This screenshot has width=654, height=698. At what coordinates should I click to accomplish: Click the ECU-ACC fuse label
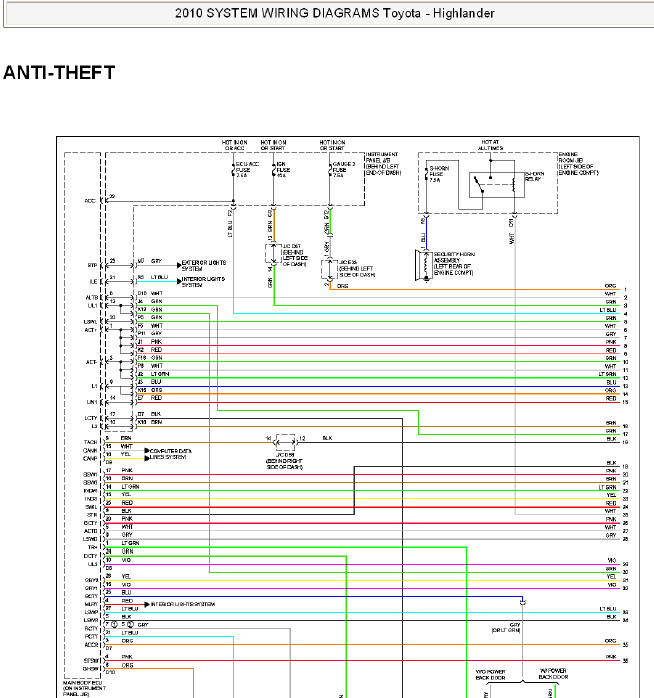pyautogui.click(x=247, y=170)
